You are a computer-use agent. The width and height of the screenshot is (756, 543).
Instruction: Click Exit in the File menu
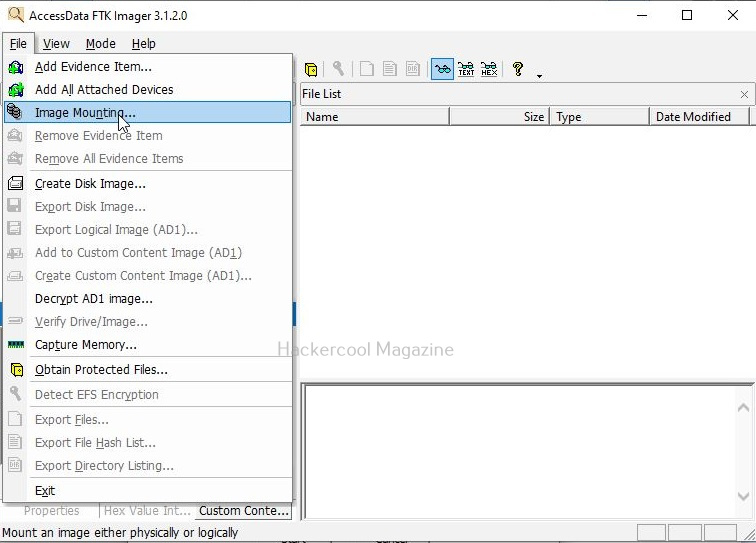point(45,491)
